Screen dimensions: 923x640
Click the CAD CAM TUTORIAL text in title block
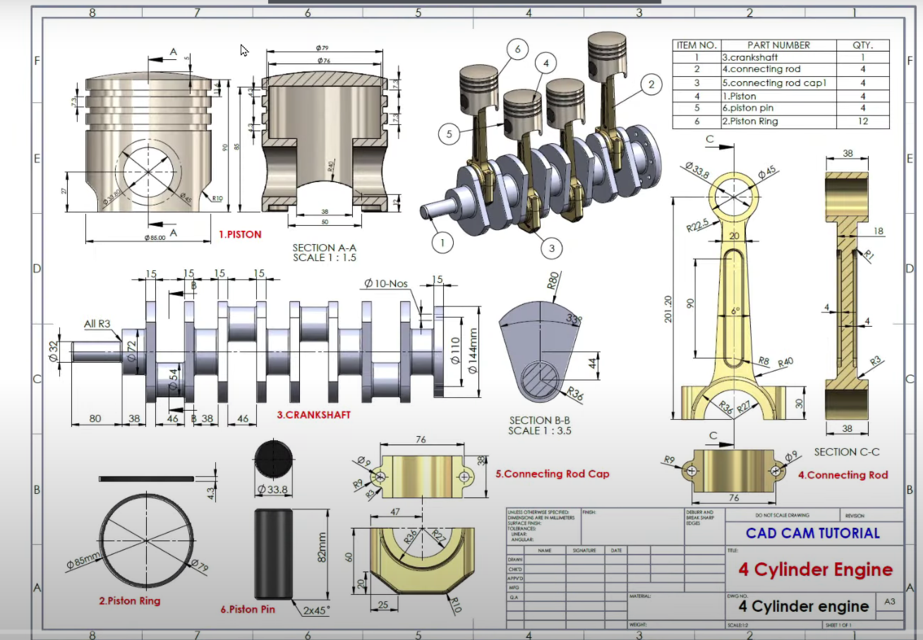pos(816,534)
